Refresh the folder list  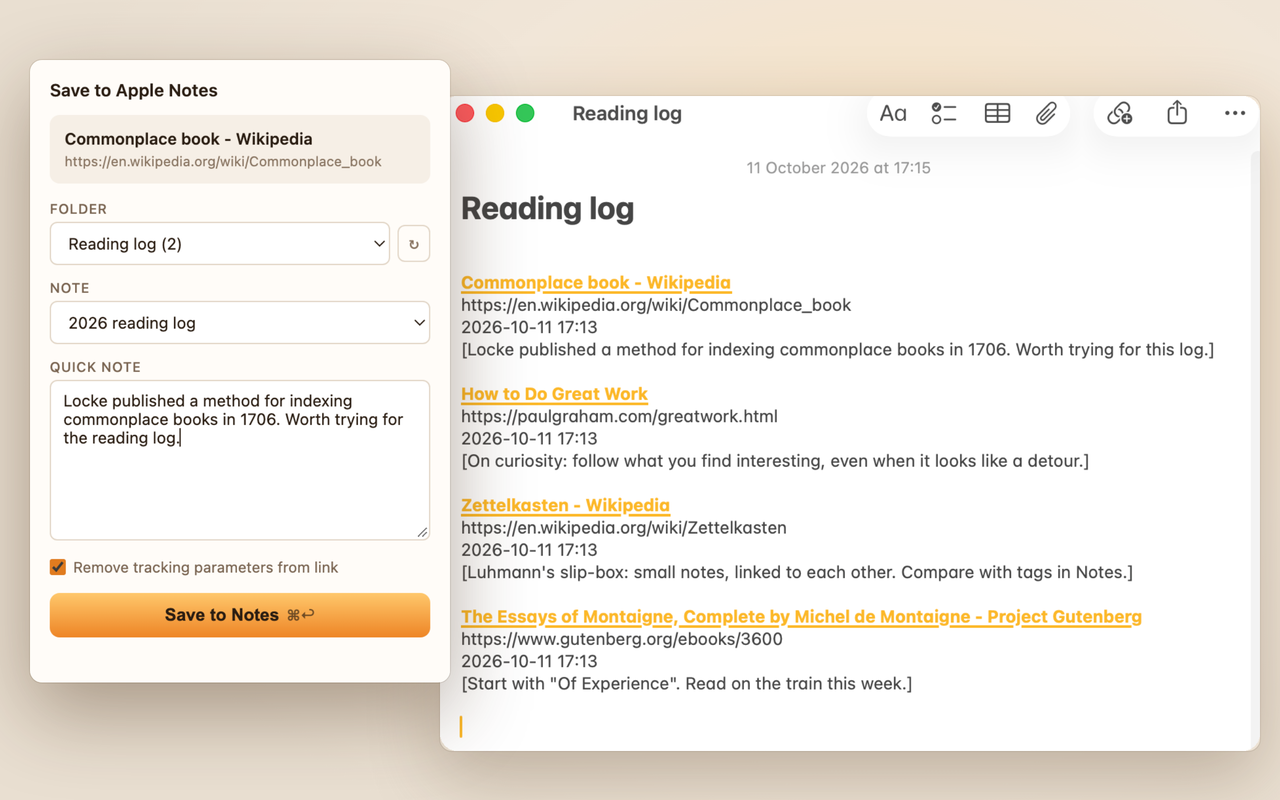[414, 244]
